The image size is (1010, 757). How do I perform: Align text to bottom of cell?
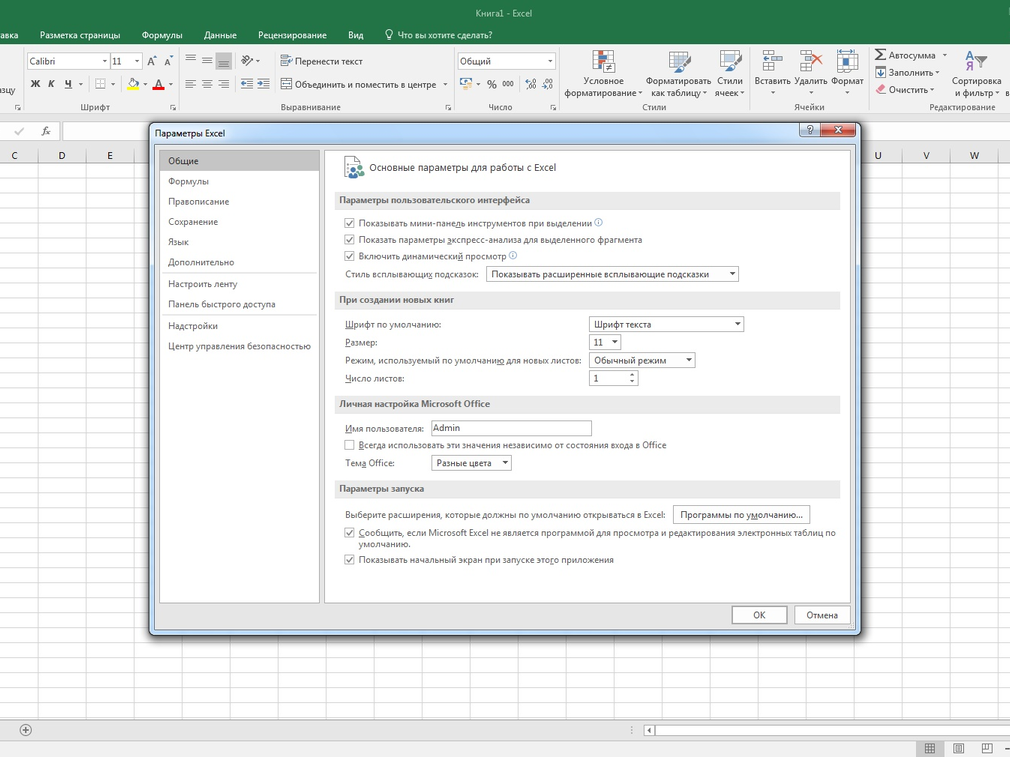[224, 61]
